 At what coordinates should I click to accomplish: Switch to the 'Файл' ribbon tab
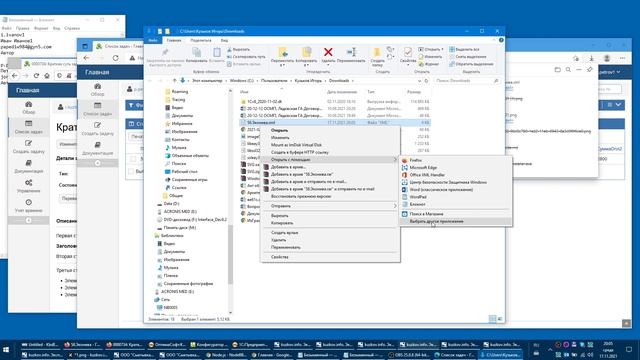point(153,40)
